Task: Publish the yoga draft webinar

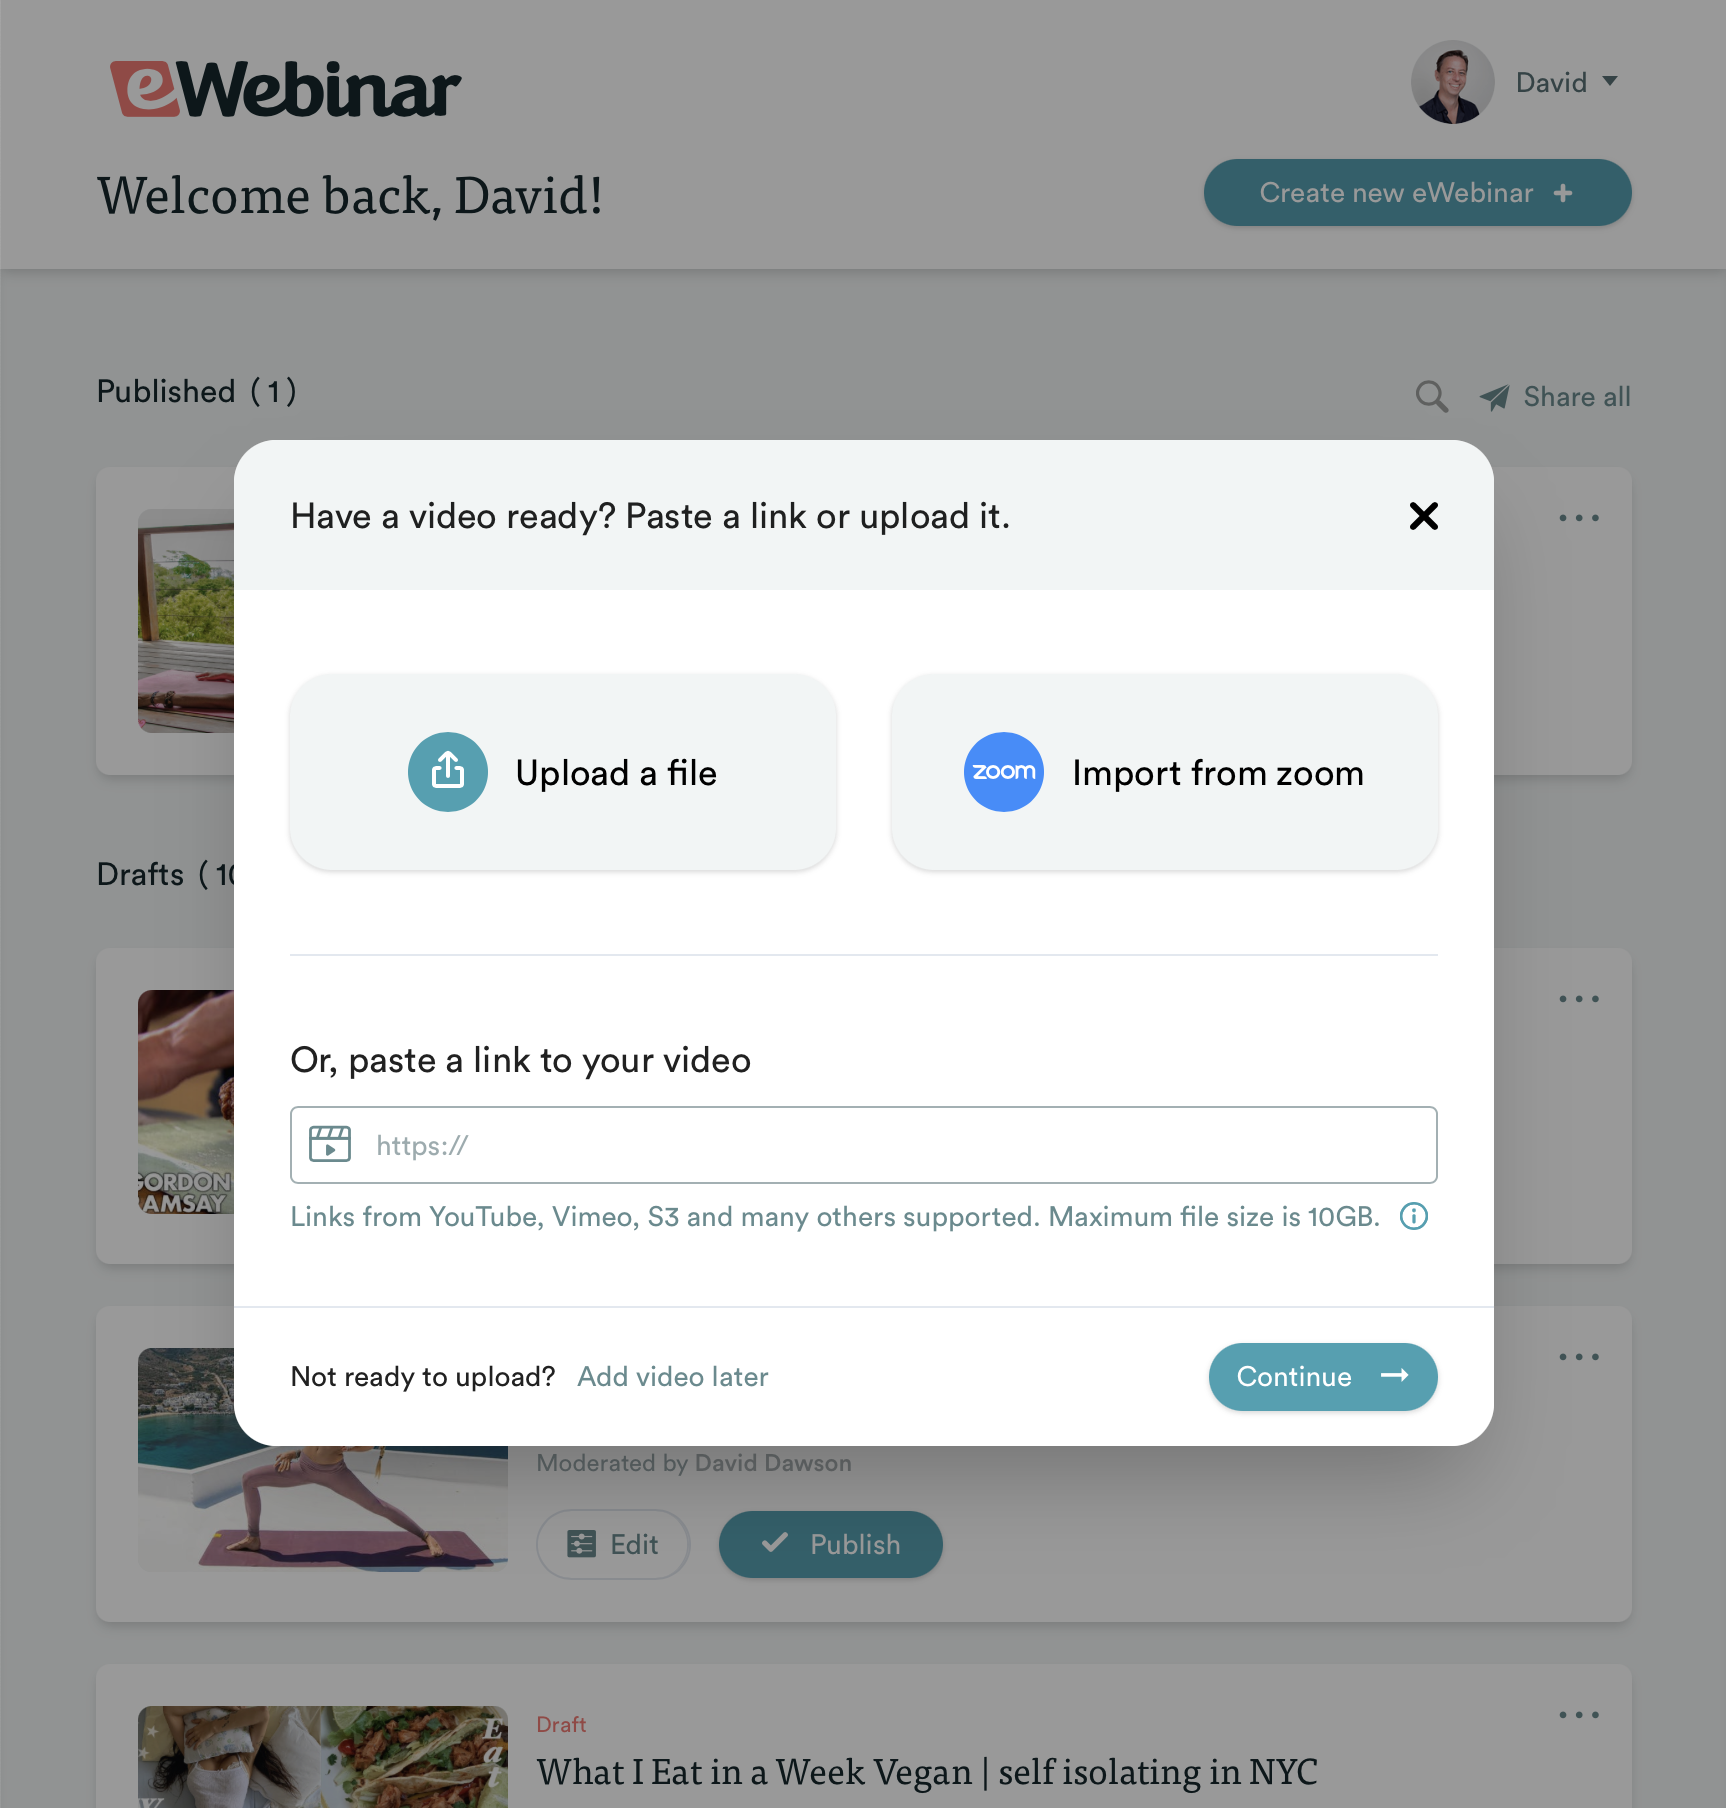Action: point(830,1544)
